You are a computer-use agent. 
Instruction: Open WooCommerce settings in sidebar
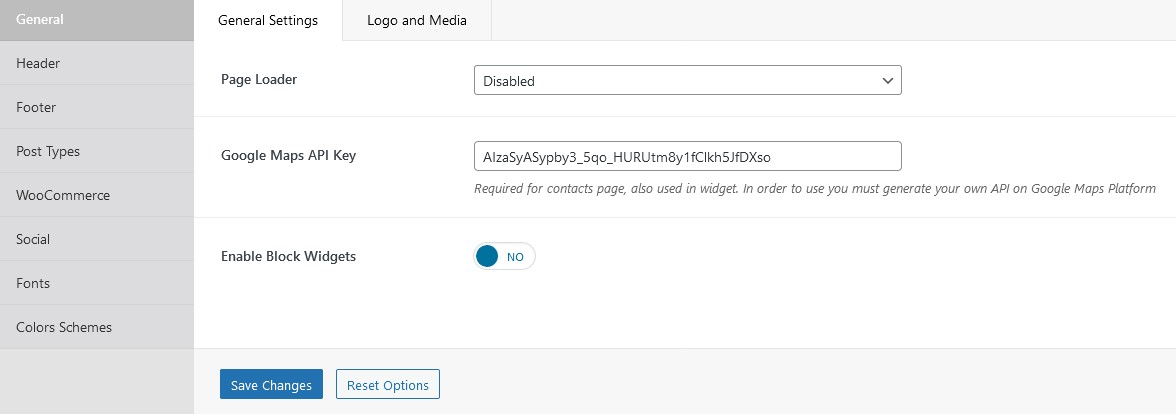click(x=97, y=195)
